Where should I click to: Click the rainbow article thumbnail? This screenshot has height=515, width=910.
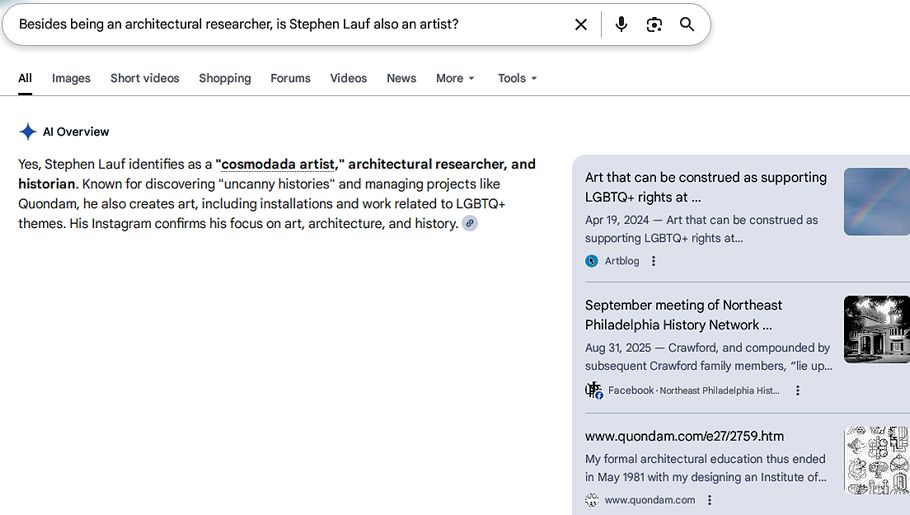click(876, 201)
